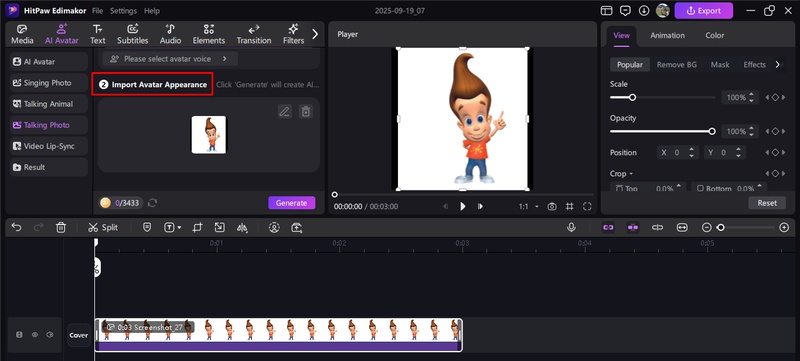Toggle track visibility eye icon
800x361 pixels.
pos(35,335)
